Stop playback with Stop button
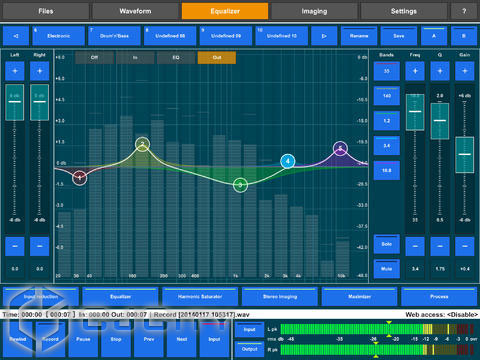480x360 pixels. click(116, 339)
